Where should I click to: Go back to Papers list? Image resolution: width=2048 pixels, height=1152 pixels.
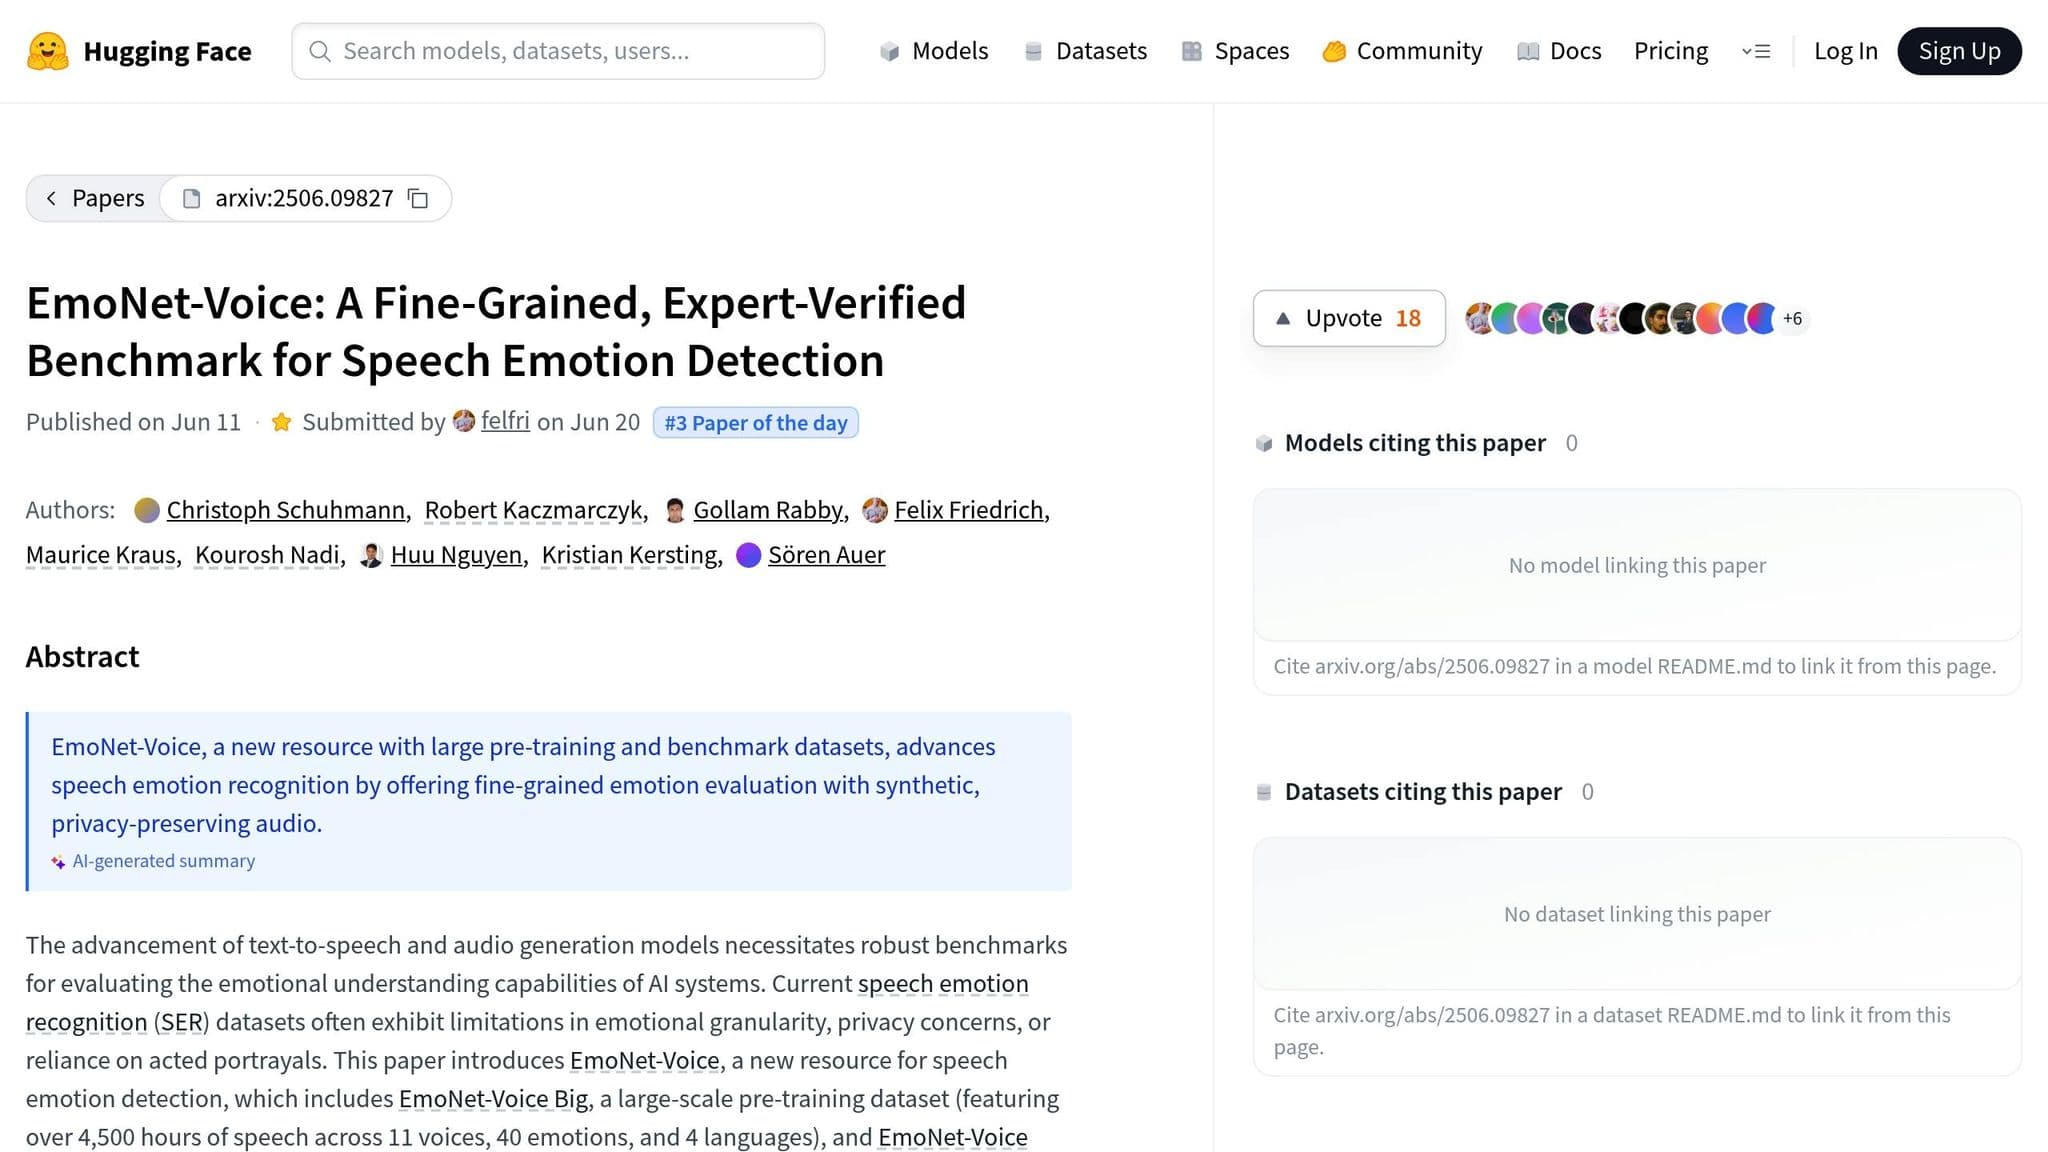(x=94, y=199)
